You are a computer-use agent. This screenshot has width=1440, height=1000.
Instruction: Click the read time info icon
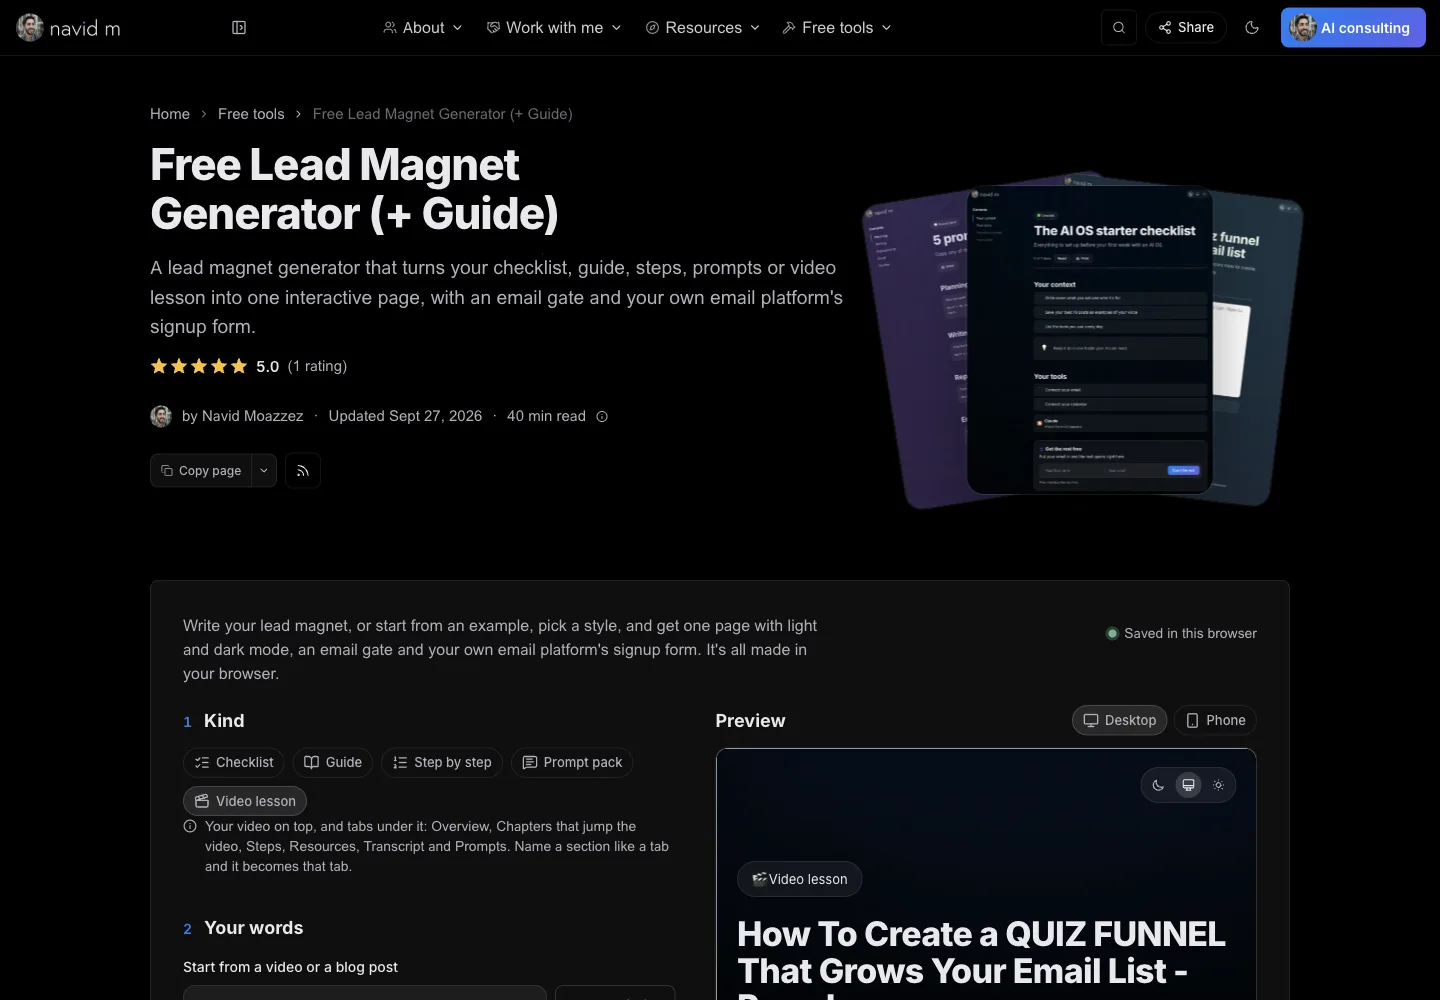click(602, 417)
